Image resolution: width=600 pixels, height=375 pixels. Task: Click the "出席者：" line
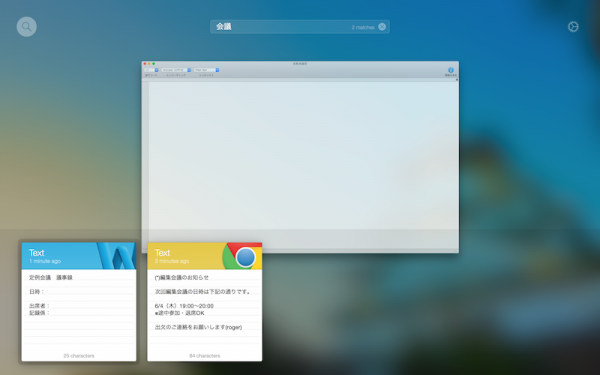point(40,306)
